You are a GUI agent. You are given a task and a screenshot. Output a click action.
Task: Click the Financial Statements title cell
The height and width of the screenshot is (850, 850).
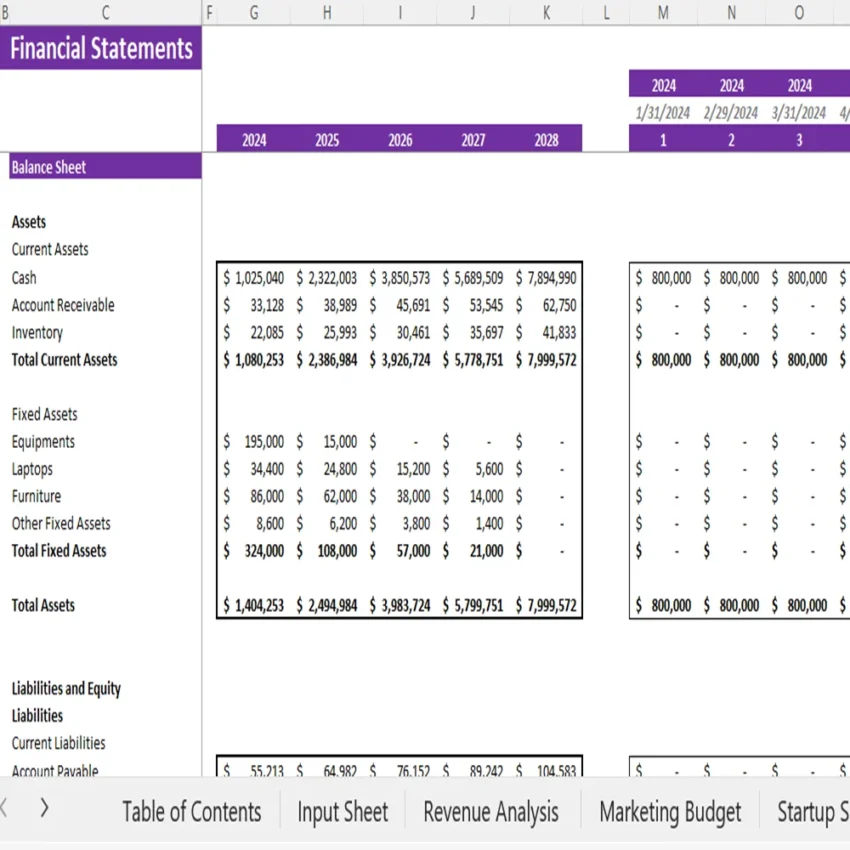pos(100,48)
